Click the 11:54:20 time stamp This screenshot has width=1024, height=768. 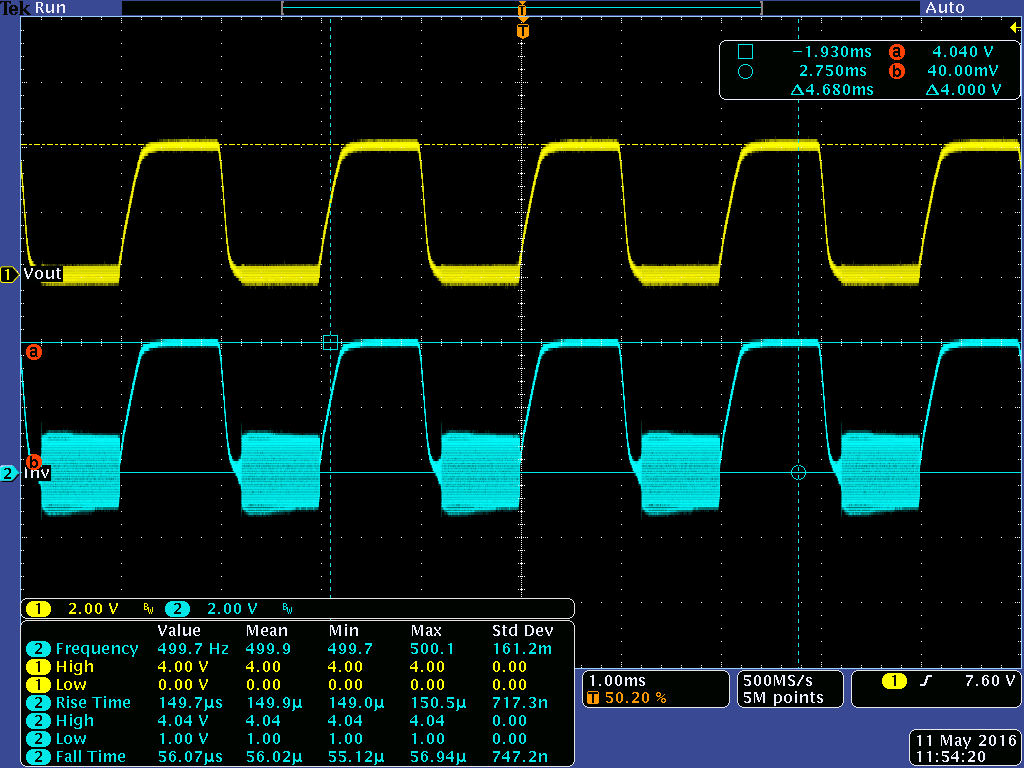tap(951, 758)
